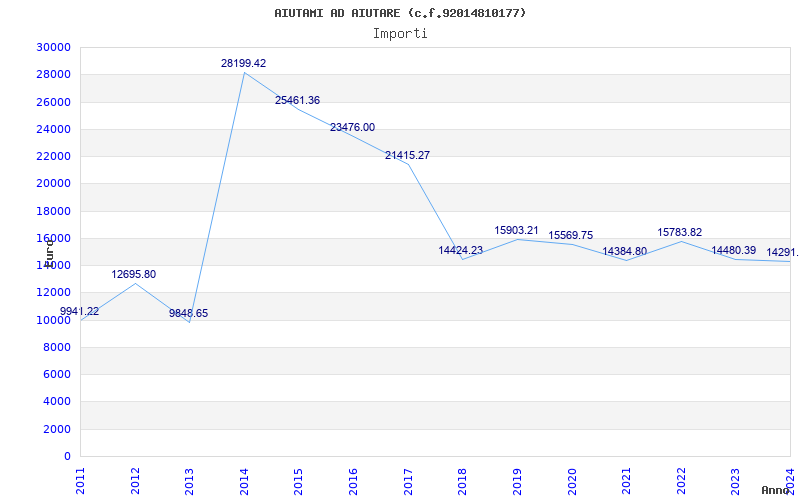The image size is (800, 500).
Task: Click the data label 14384.80
Action: [x=624, y=252]
